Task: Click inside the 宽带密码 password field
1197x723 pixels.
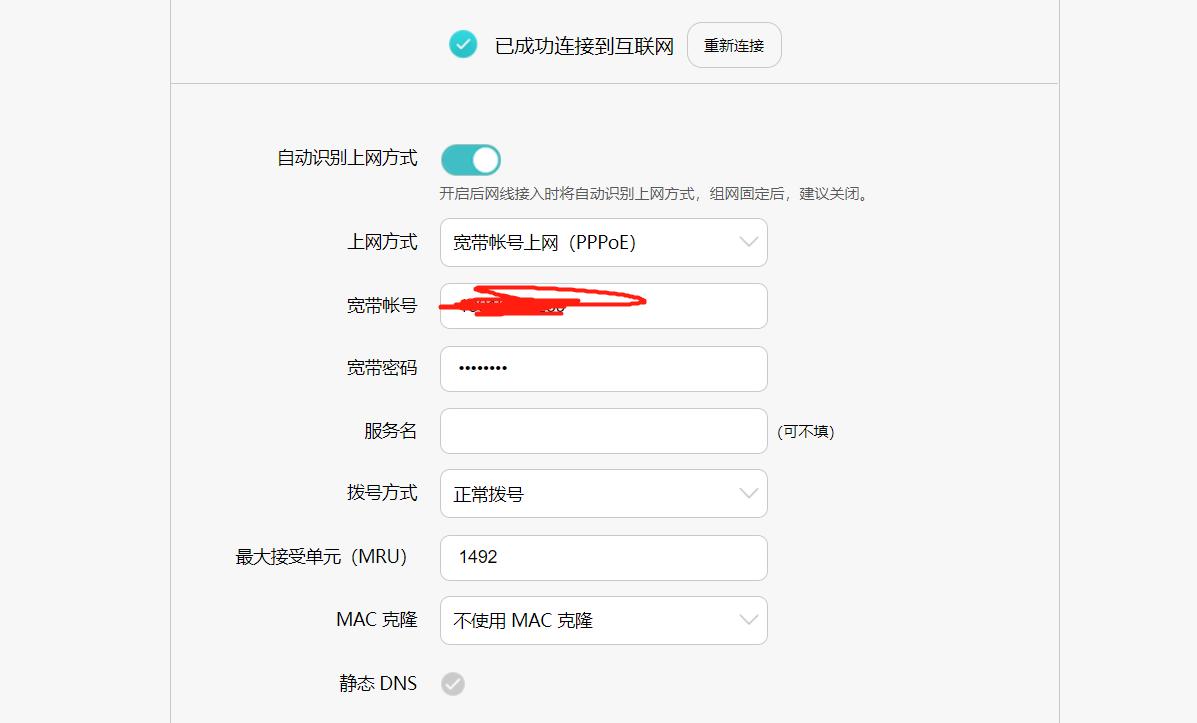Action: point(603,368)
